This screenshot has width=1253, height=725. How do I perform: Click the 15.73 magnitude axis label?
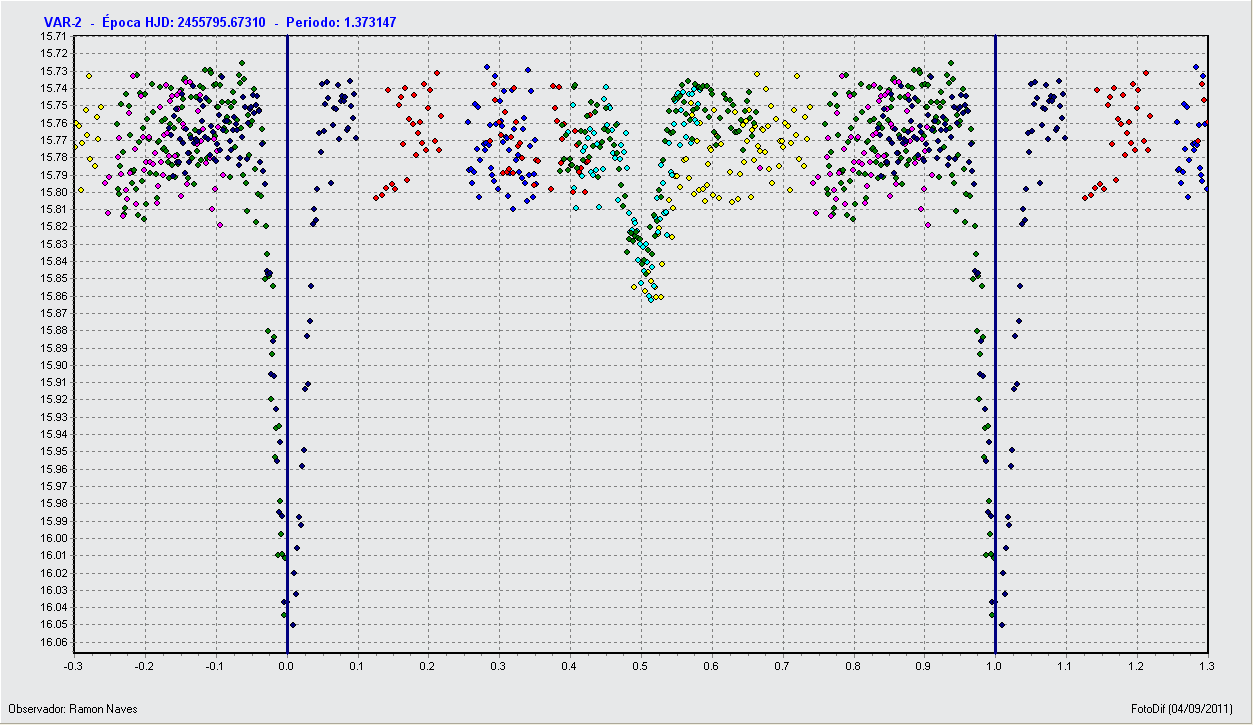click(54, 71)
